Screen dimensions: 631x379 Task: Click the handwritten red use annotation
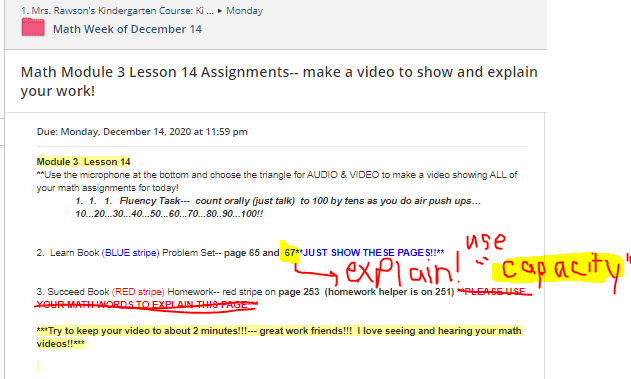pos(485,241)
